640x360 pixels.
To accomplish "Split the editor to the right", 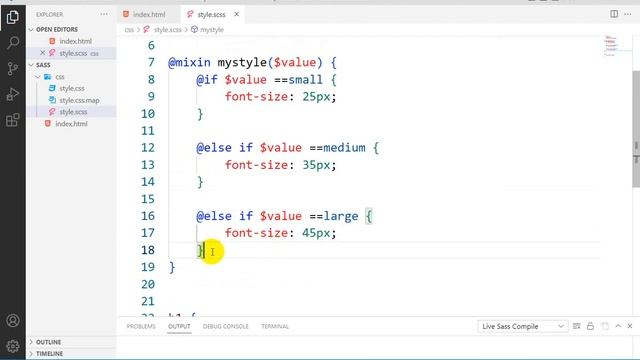I will (x=614, y=14).
